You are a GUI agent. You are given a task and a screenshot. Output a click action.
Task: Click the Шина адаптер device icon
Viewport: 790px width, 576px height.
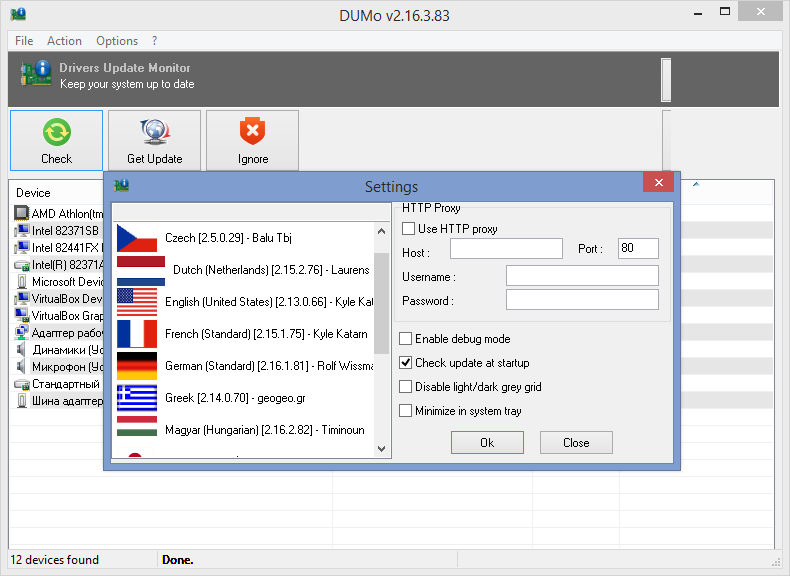click(x=22, y=401)
